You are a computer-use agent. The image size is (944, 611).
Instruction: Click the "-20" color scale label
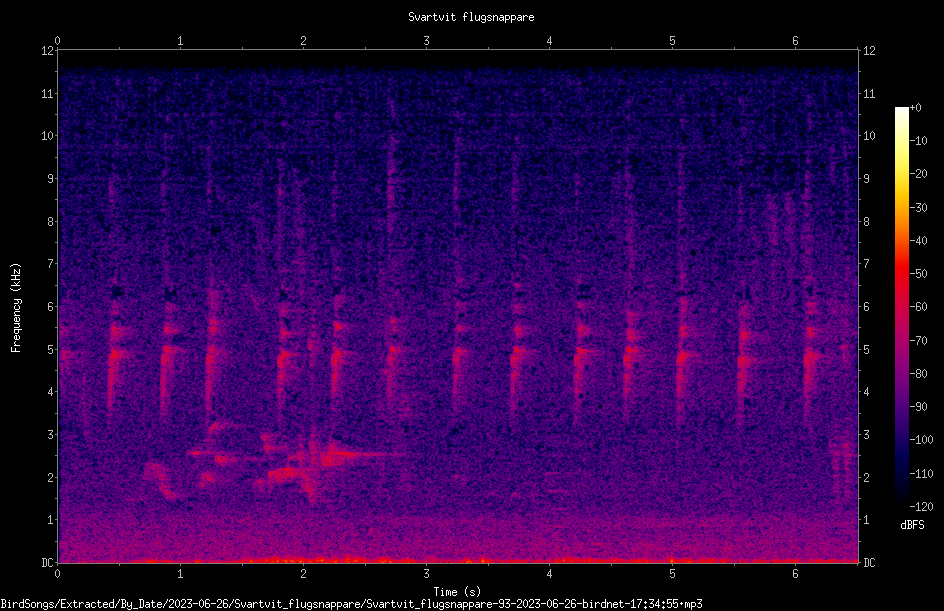pos(918,174)
